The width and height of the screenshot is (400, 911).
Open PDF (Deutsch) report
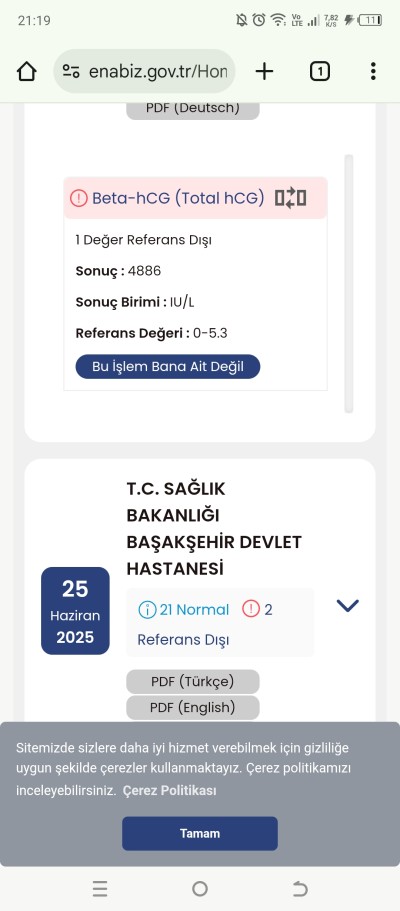pos(192,108)
